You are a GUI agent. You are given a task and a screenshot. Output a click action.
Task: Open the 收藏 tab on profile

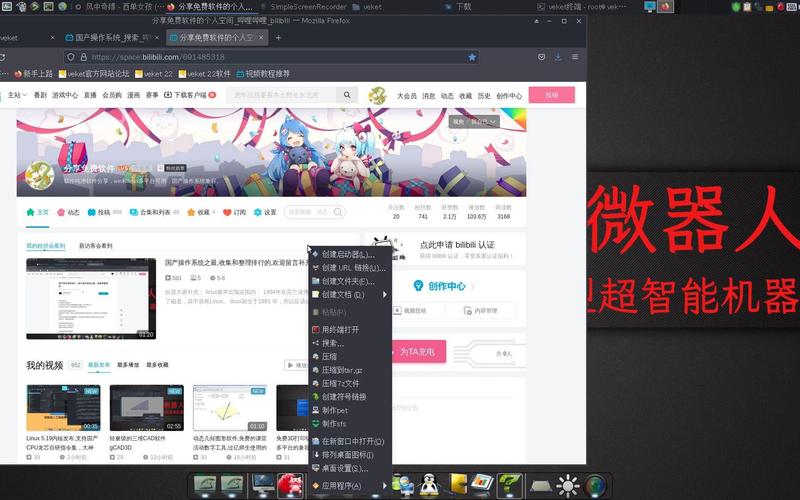tap(202, 212)
